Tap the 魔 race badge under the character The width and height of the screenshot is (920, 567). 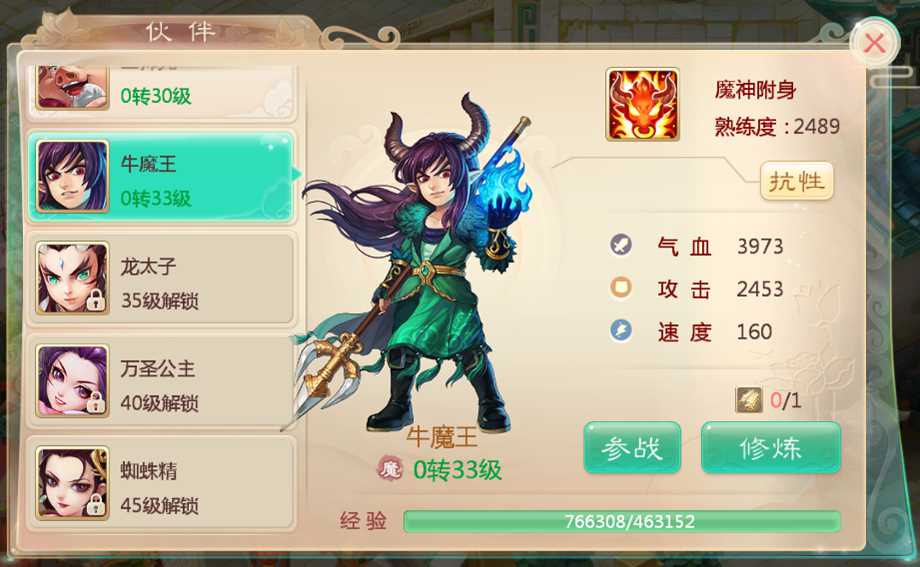click(390, 469)
